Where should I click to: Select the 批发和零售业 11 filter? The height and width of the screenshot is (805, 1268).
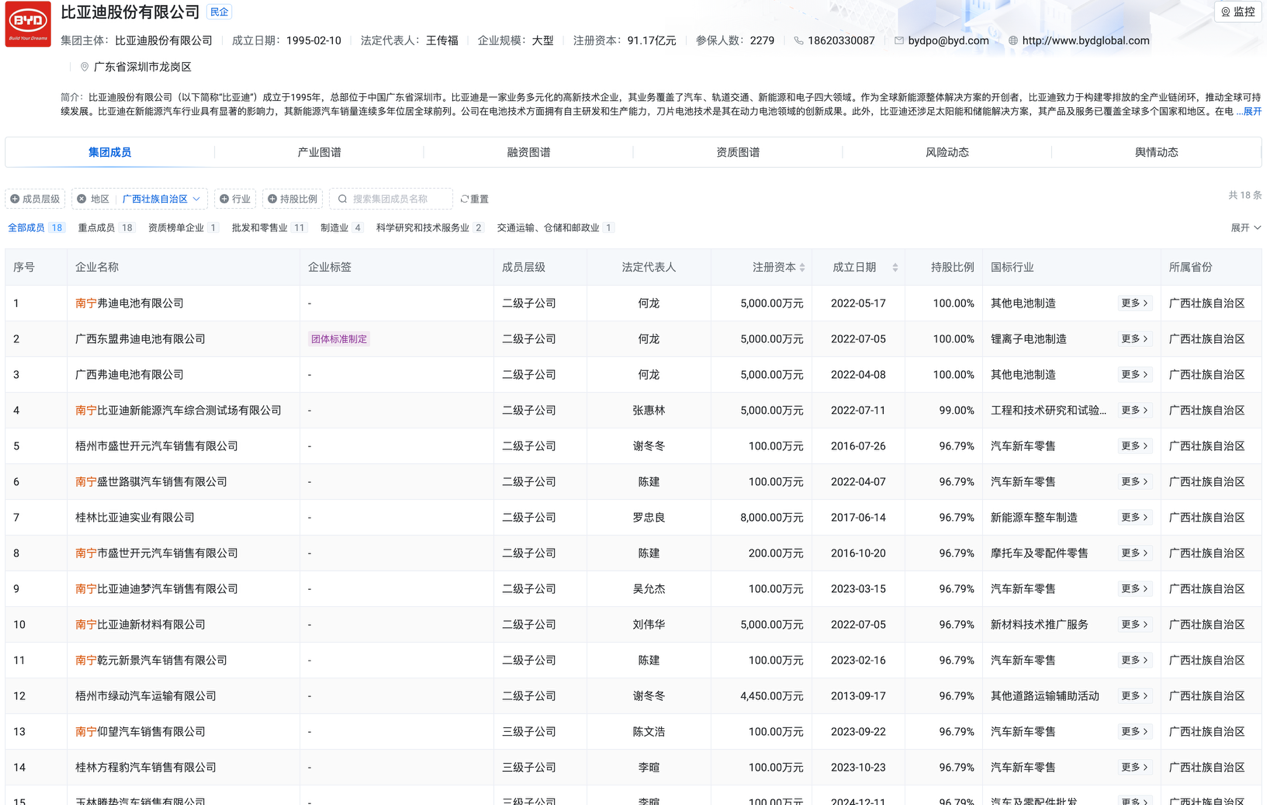[x=270, y=228]
